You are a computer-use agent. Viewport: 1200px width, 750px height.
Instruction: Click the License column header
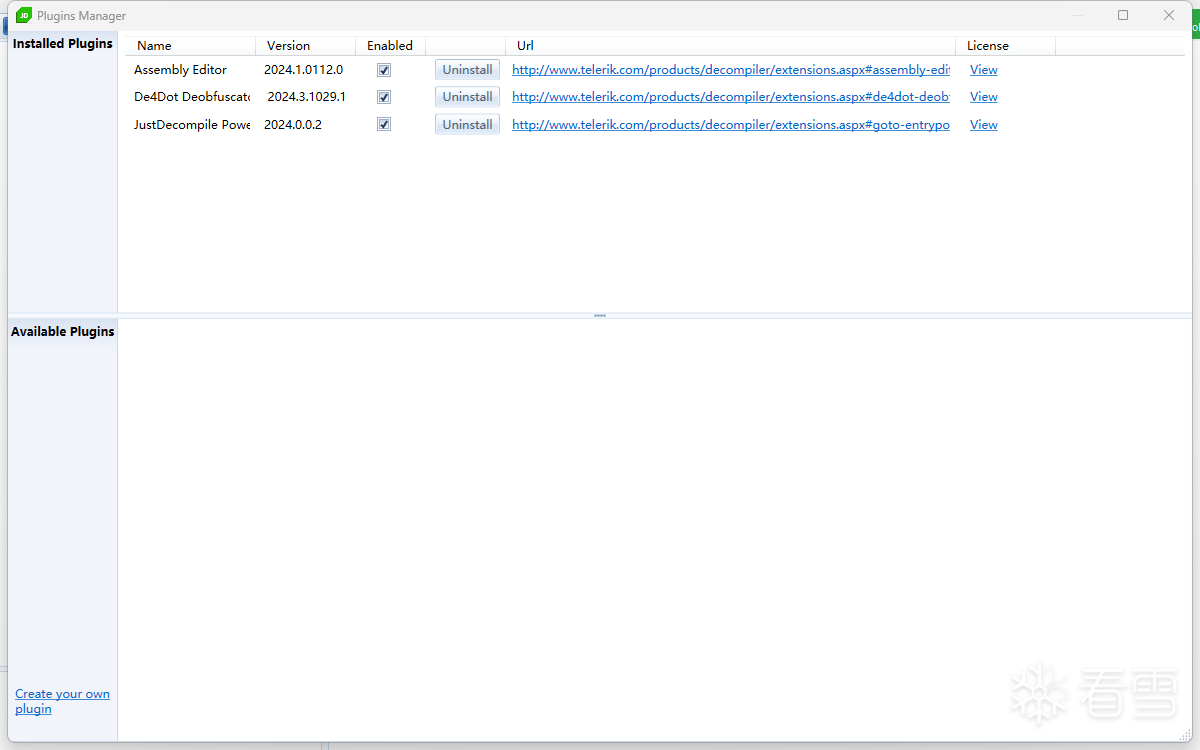click(x=1005, y=46)
